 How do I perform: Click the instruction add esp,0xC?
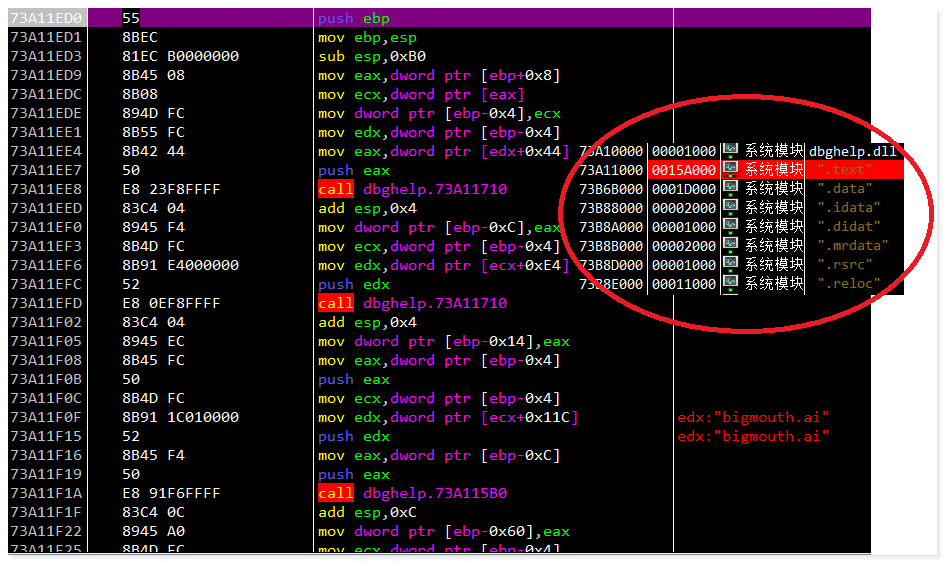(x=367, y=512)
